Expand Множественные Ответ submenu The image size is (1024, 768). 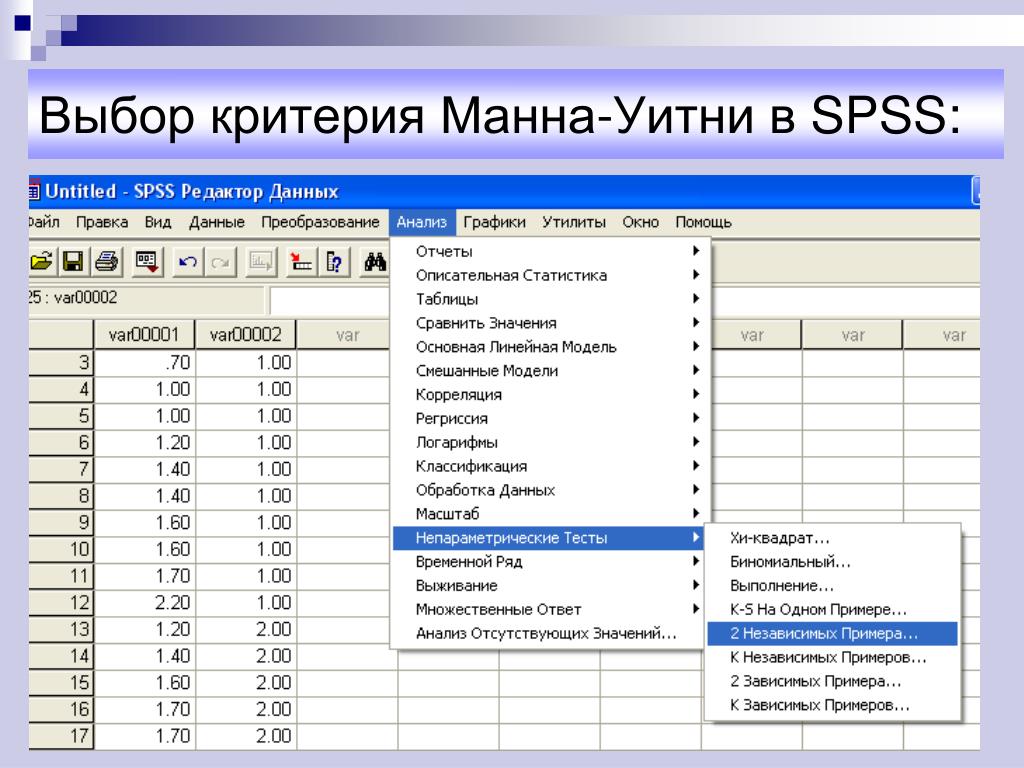[x=548, y=609]
